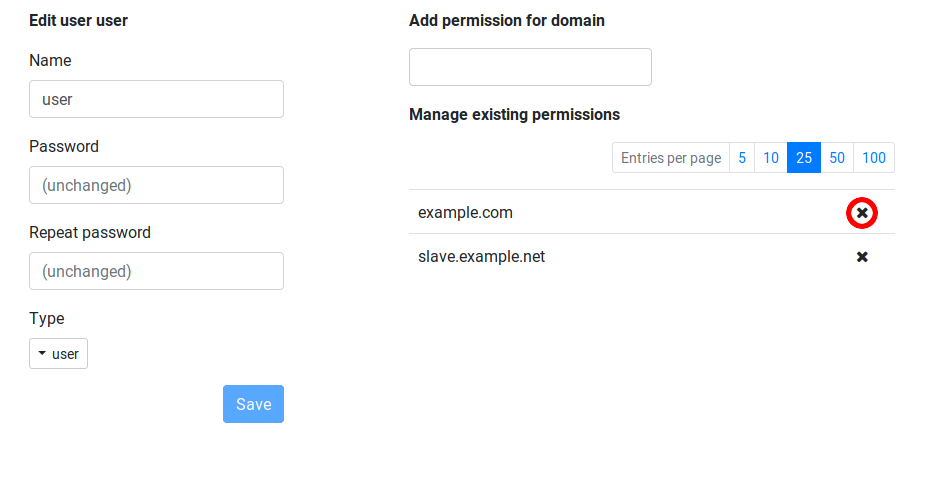The image size is (934, 502).
Task: Select the Repeat password input field
Action: (156, 271)
